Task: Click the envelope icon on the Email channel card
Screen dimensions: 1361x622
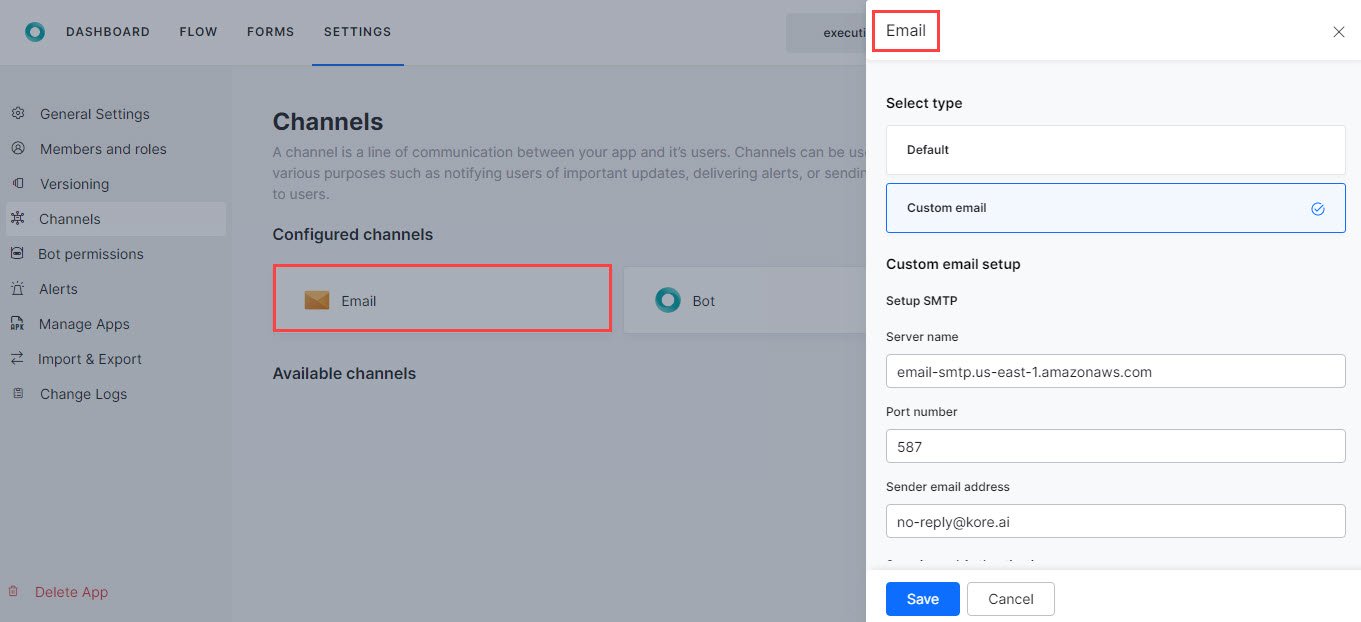Action: pos(316,298)
